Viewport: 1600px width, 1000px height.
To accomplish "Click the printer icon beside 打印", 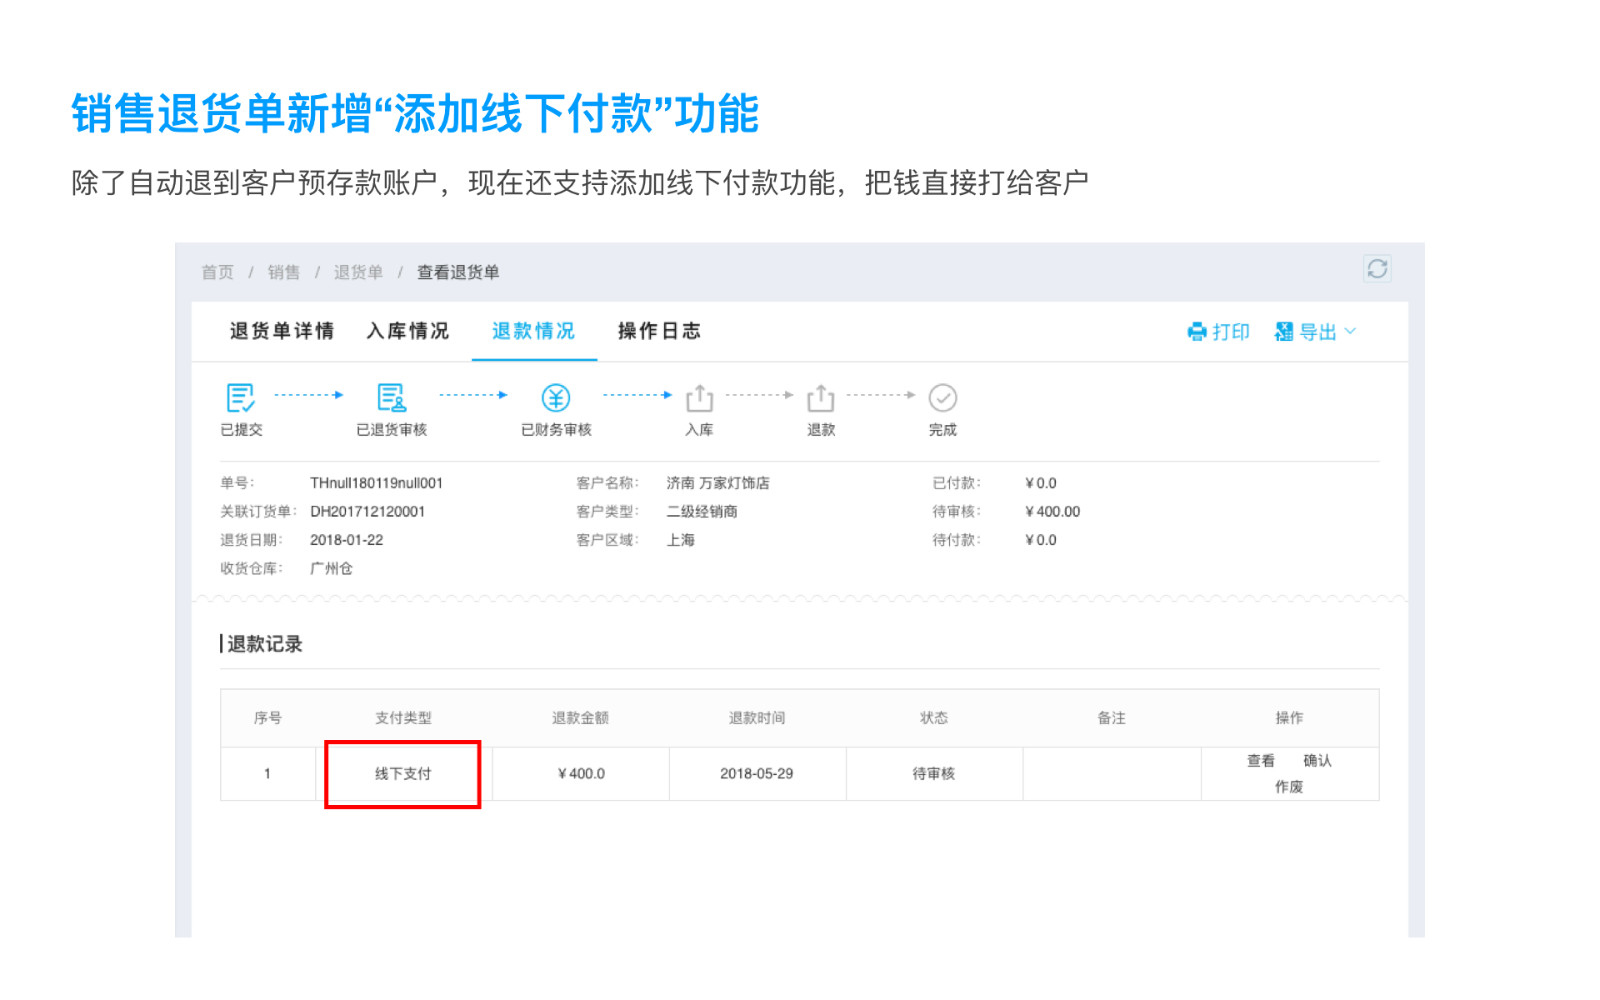I will coord(1196,332).
